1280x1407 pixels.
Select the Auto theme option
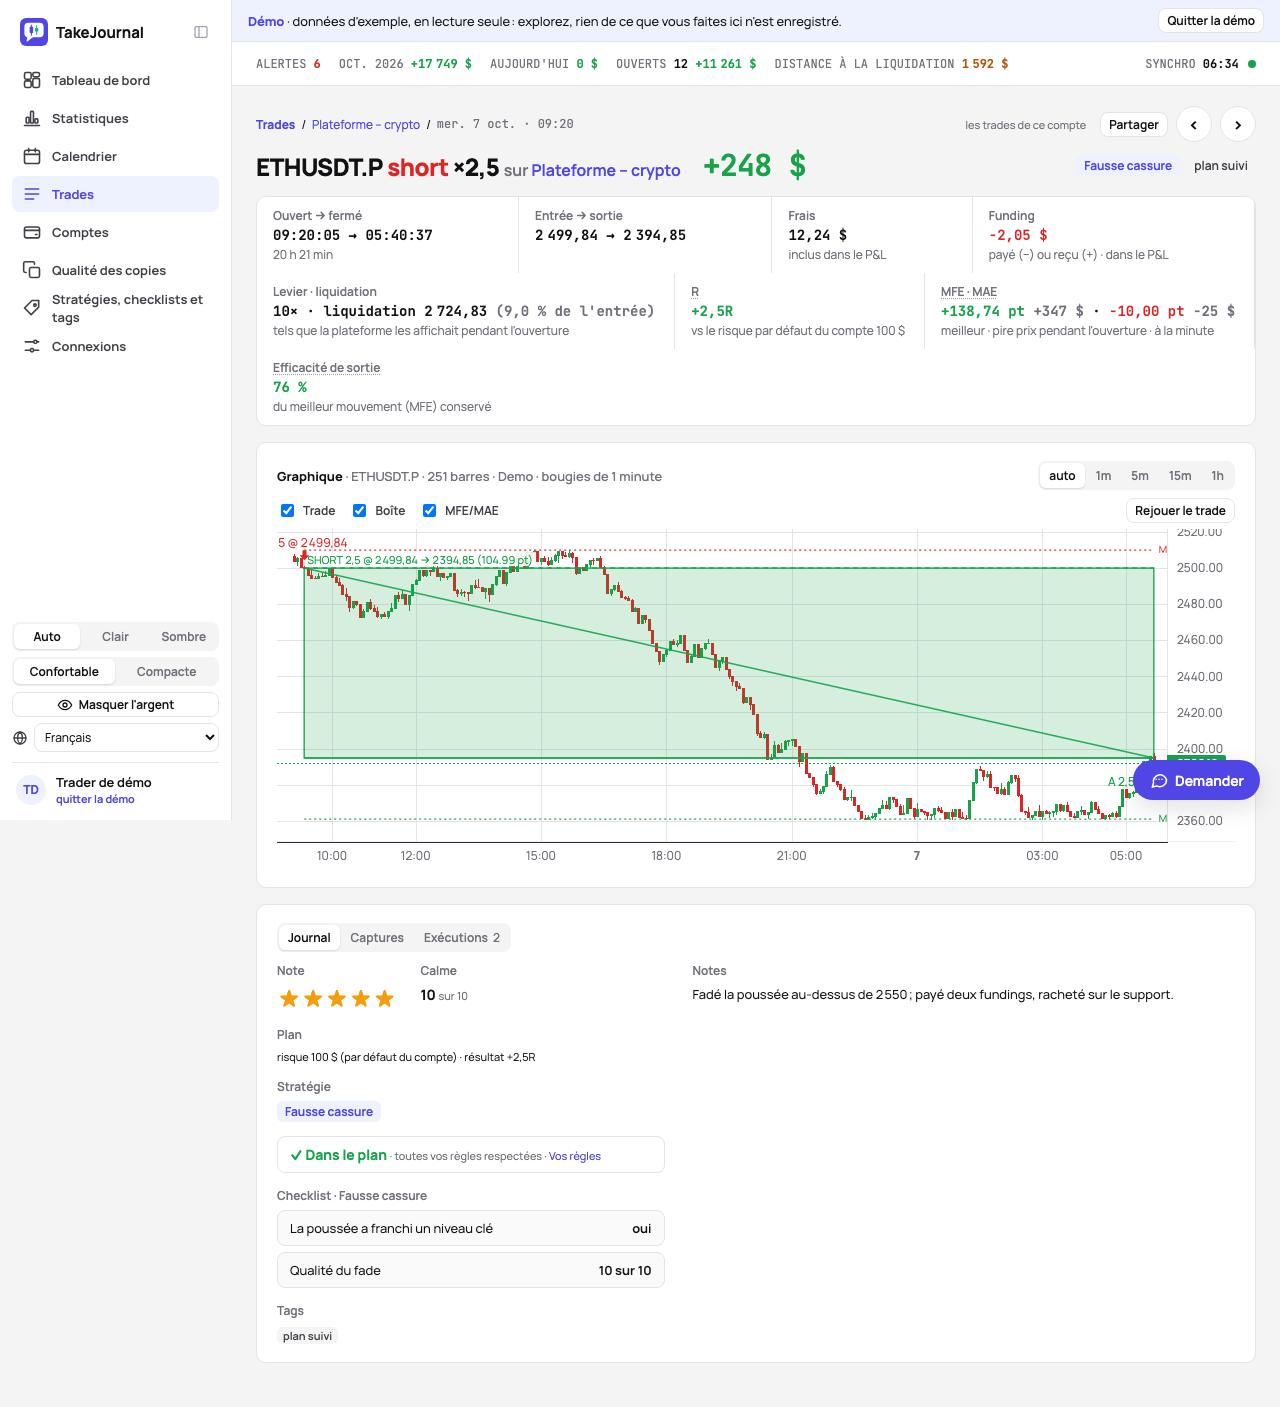(x=47, y=637)
